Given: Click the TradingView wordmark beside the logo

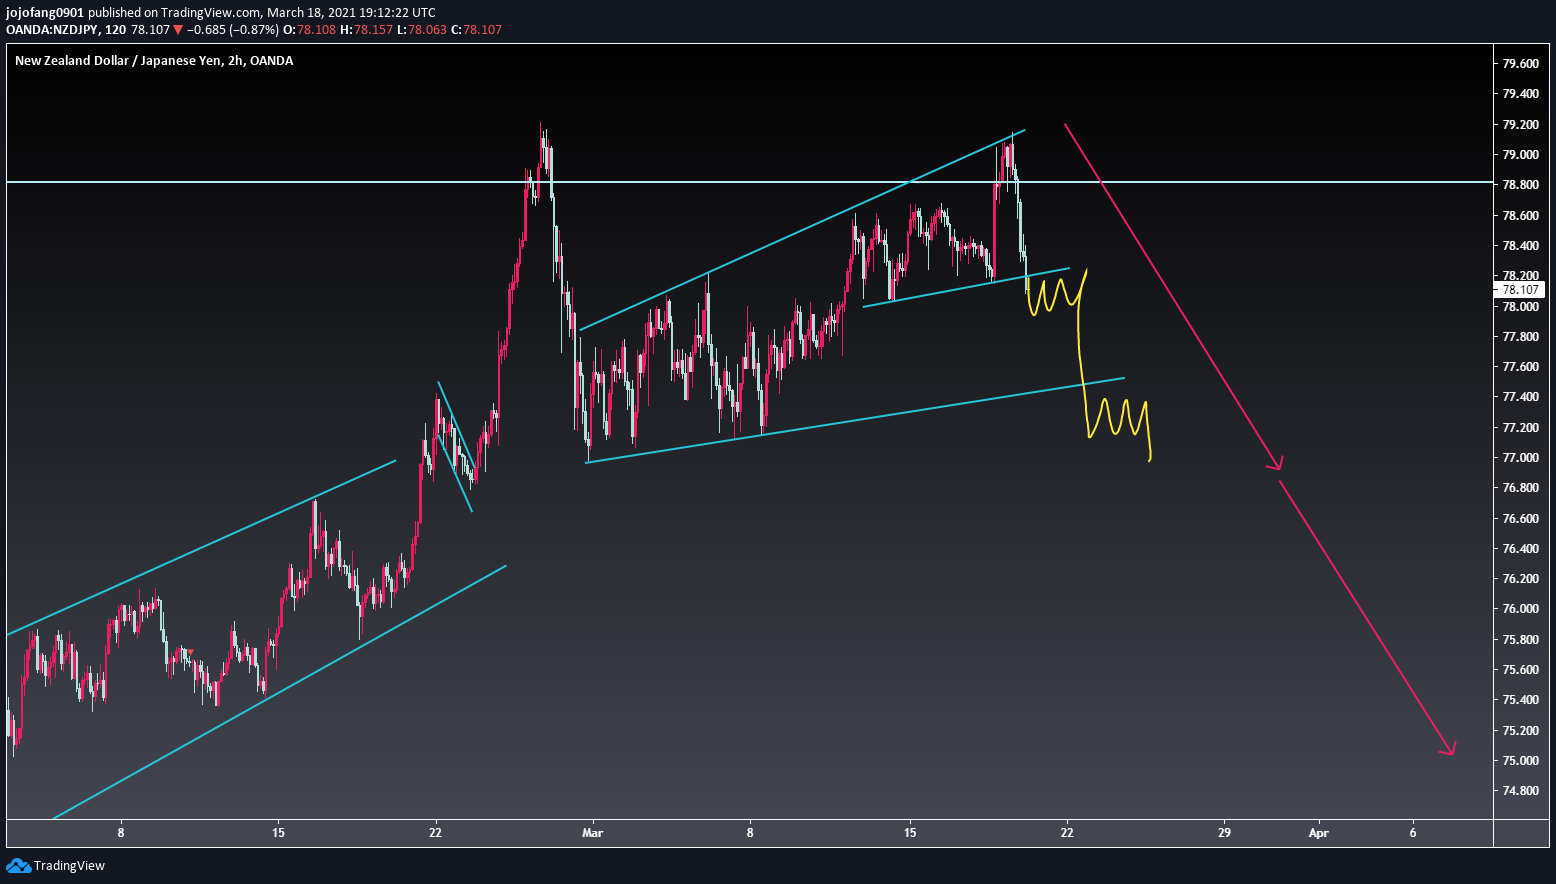Looking at the screenshot, I should click(x=69, y=866).
